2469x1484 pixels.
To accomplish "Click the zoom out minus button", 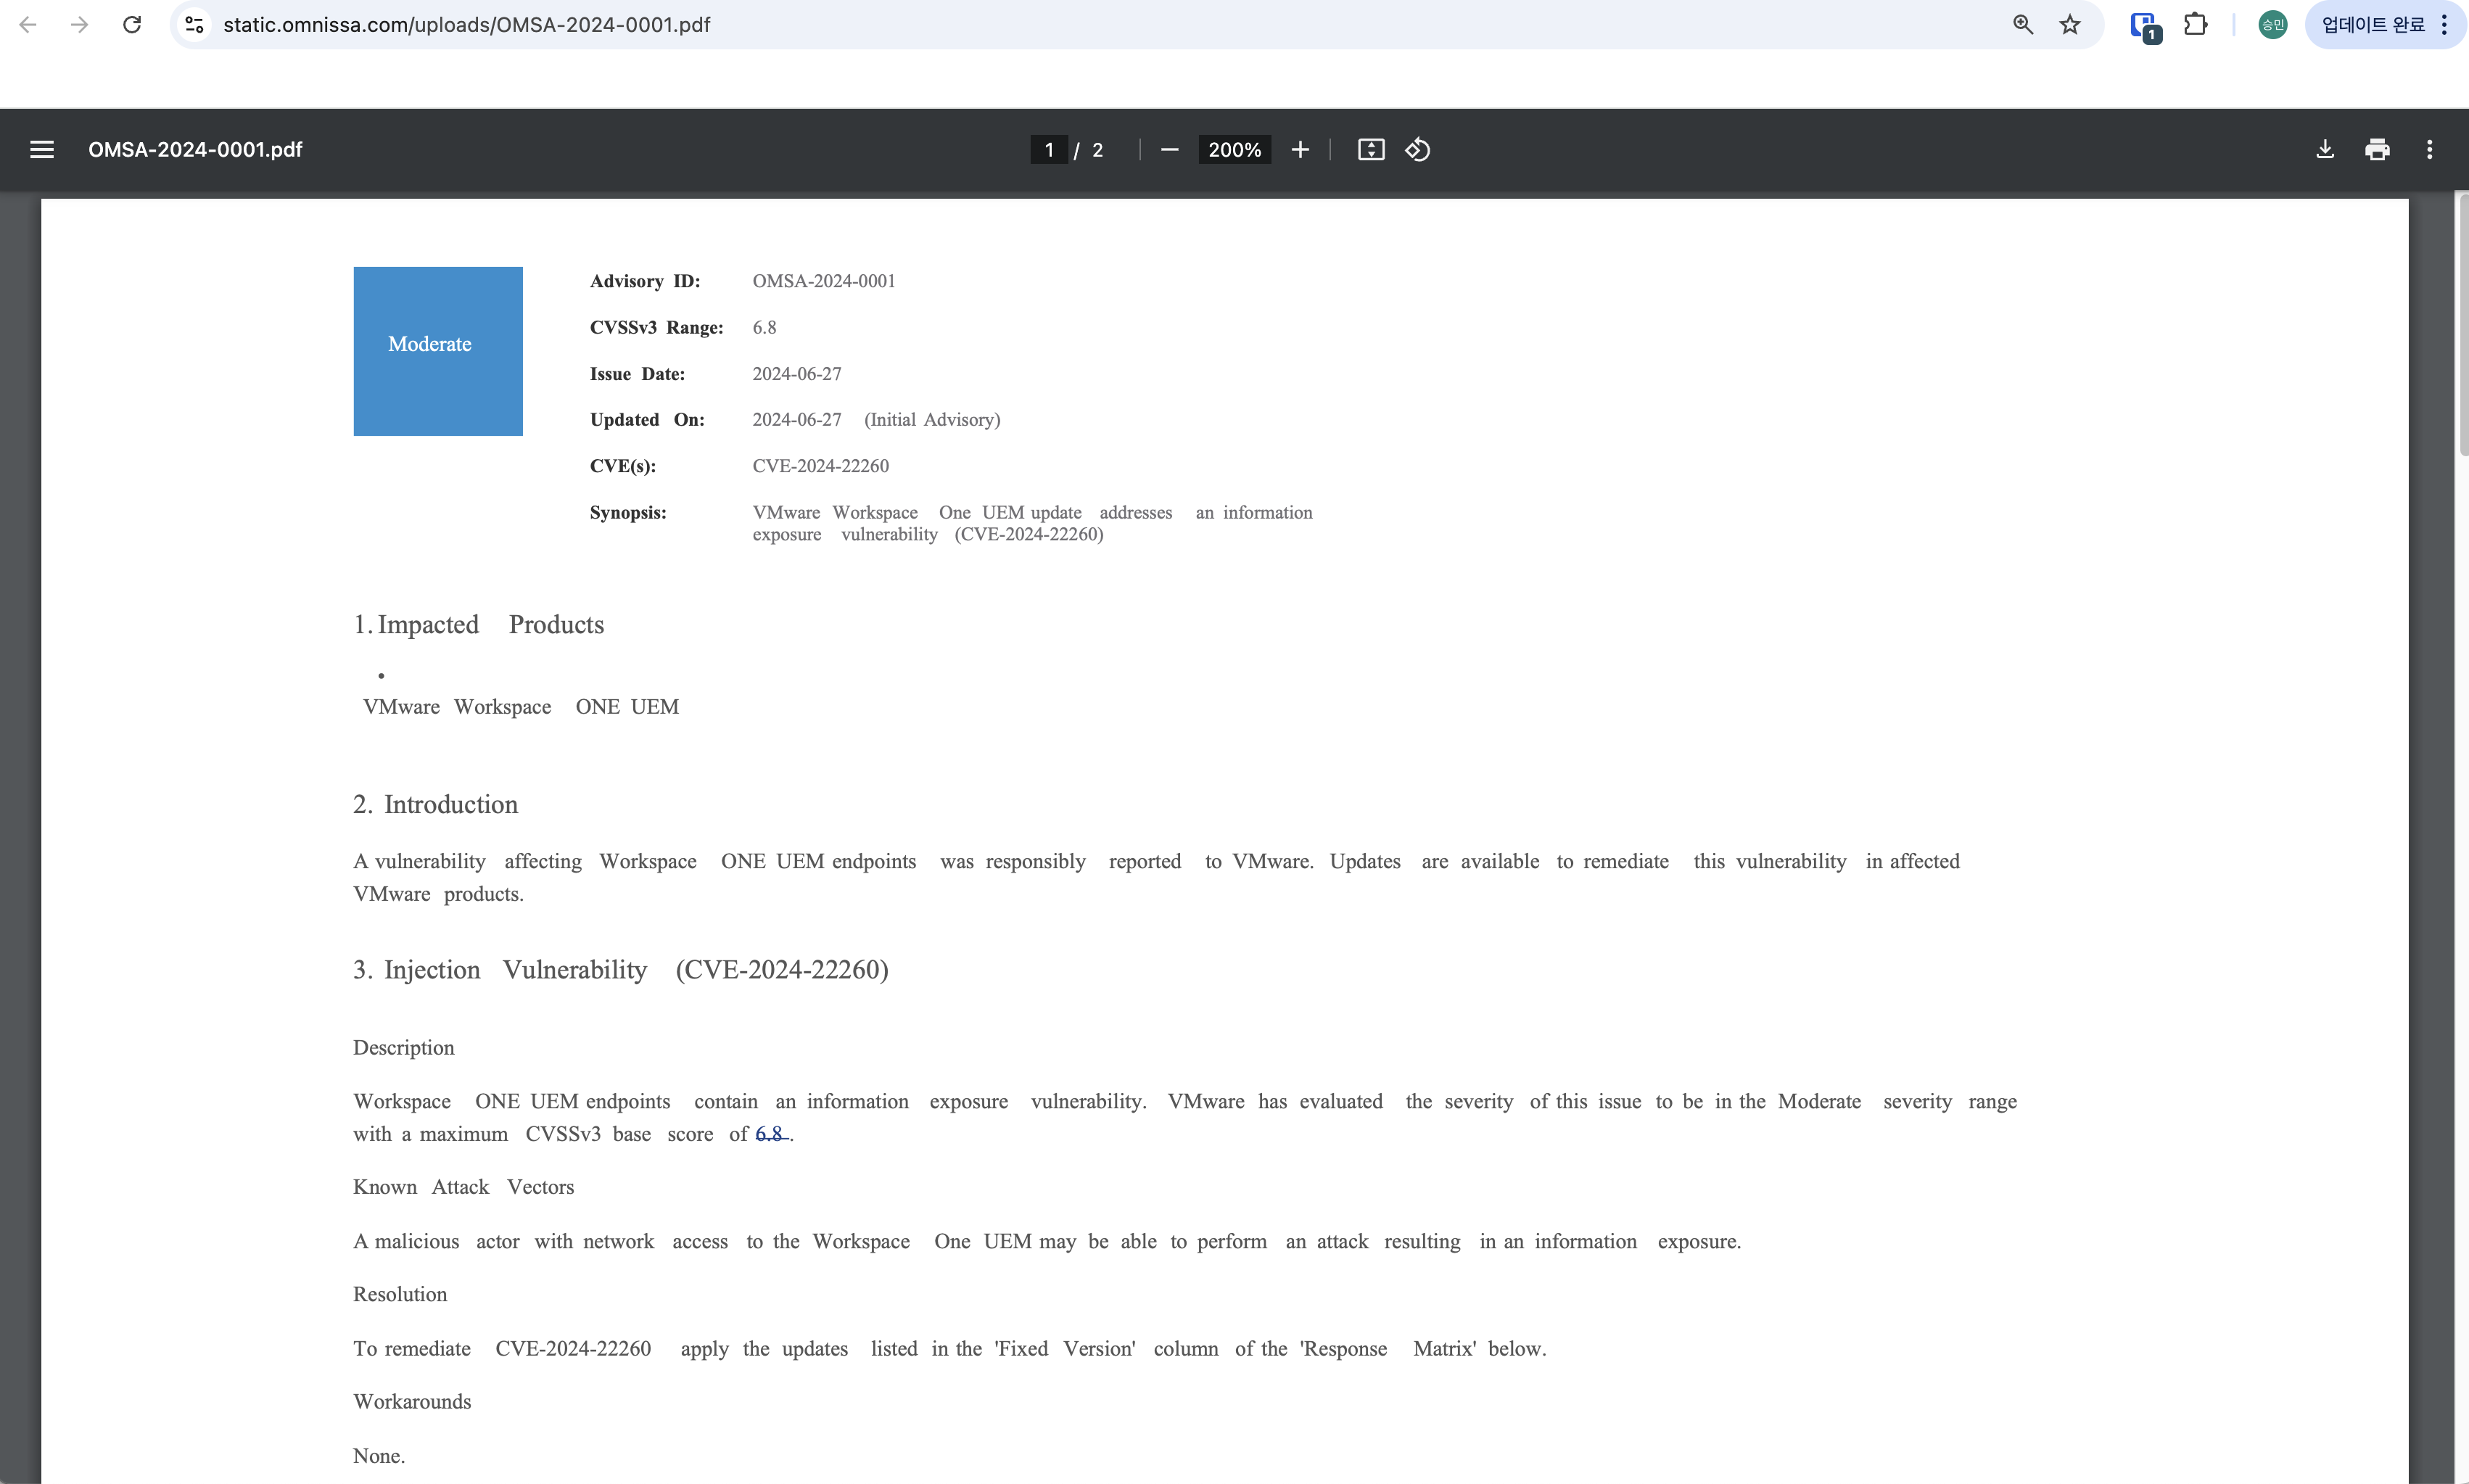I will pyautogui.click(x=1169, y=150).
